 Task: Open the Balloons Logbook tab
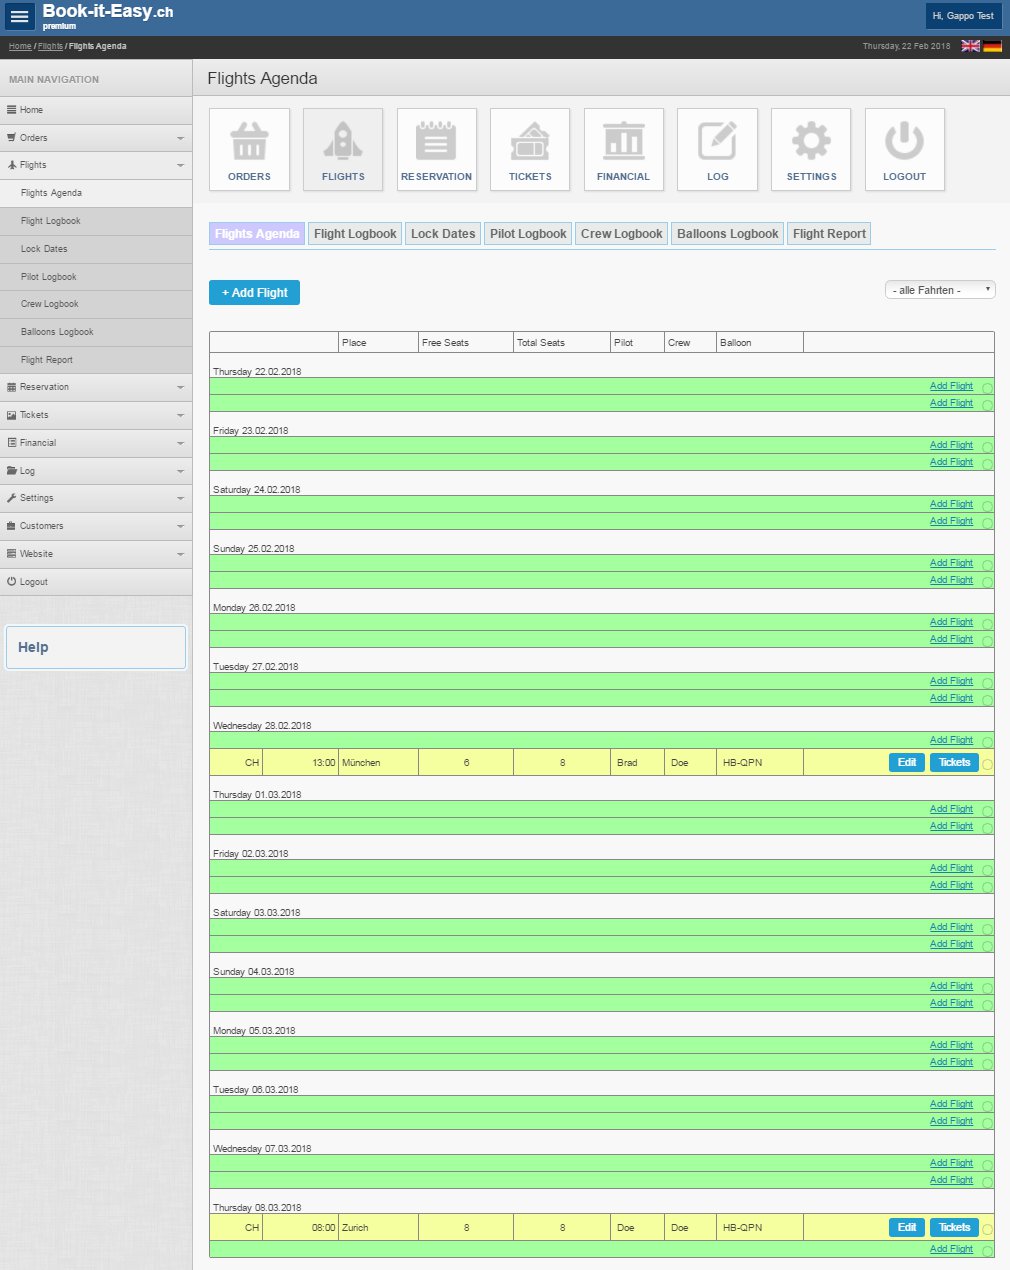(x=727, y=234)
